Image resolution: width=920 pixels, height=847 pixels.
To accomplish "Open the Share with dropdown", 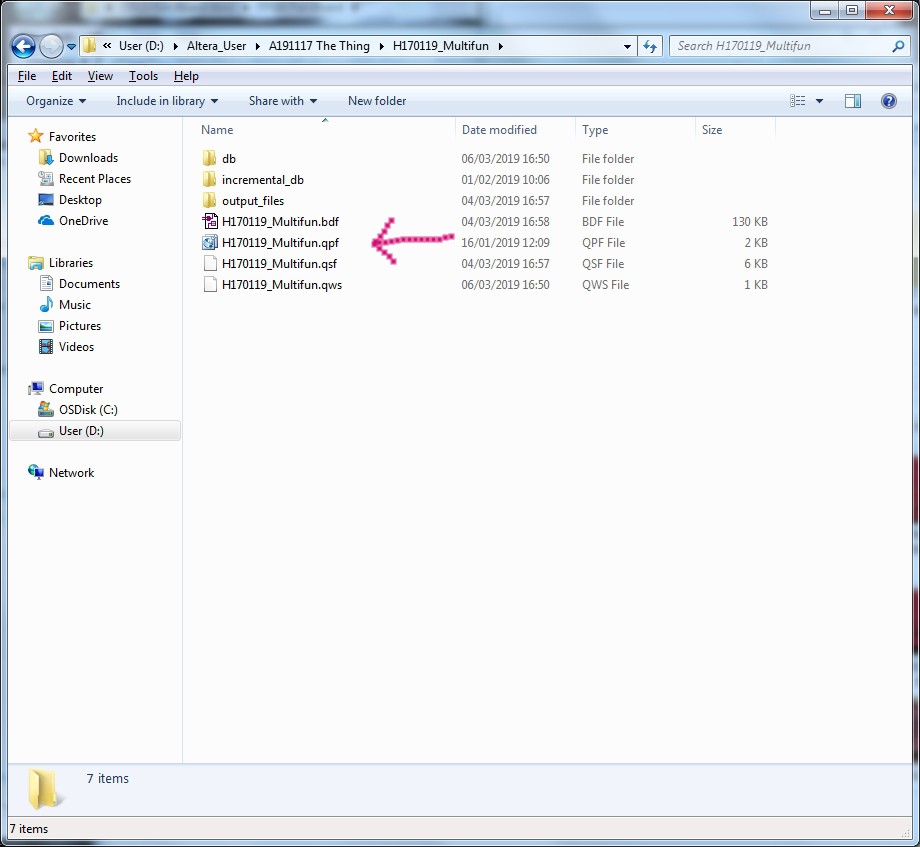I will point(283,101).
